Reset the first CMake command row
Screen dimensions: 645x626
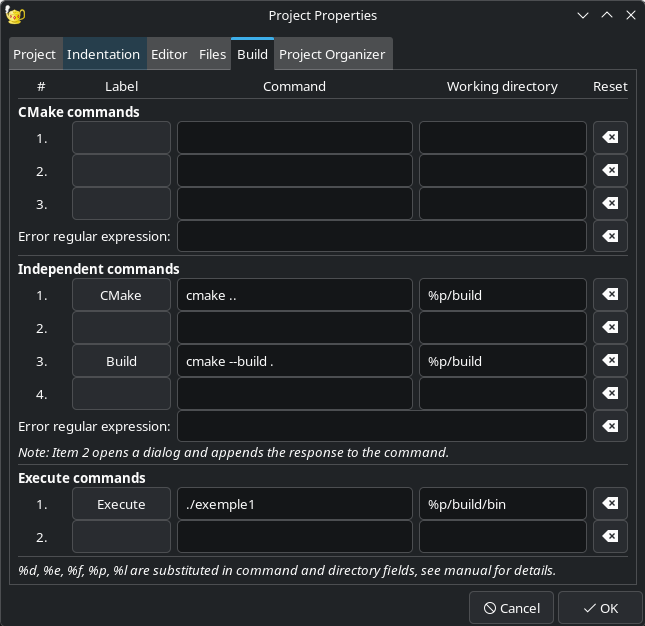[610, 138]
